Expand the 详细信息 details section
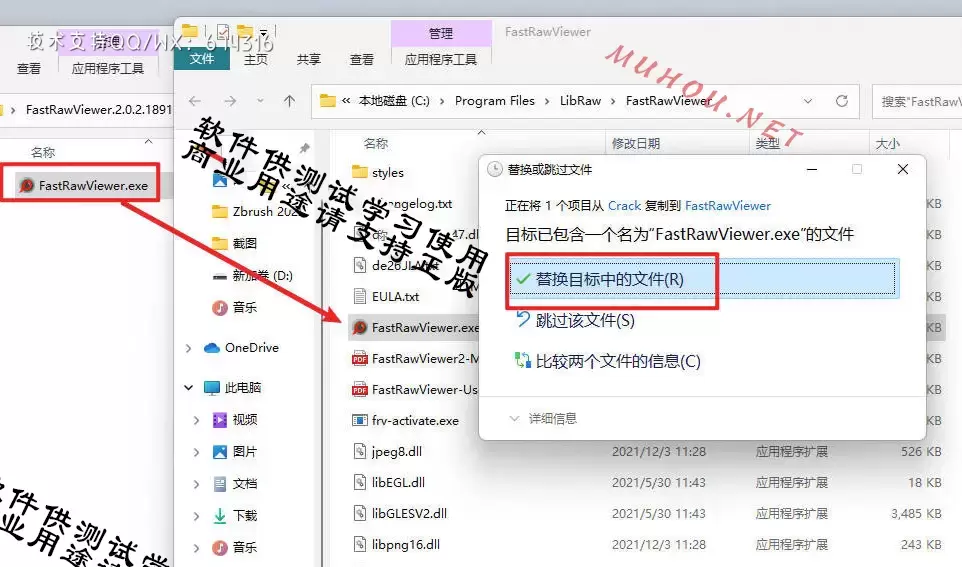The image size is (962, 567). 543,418
